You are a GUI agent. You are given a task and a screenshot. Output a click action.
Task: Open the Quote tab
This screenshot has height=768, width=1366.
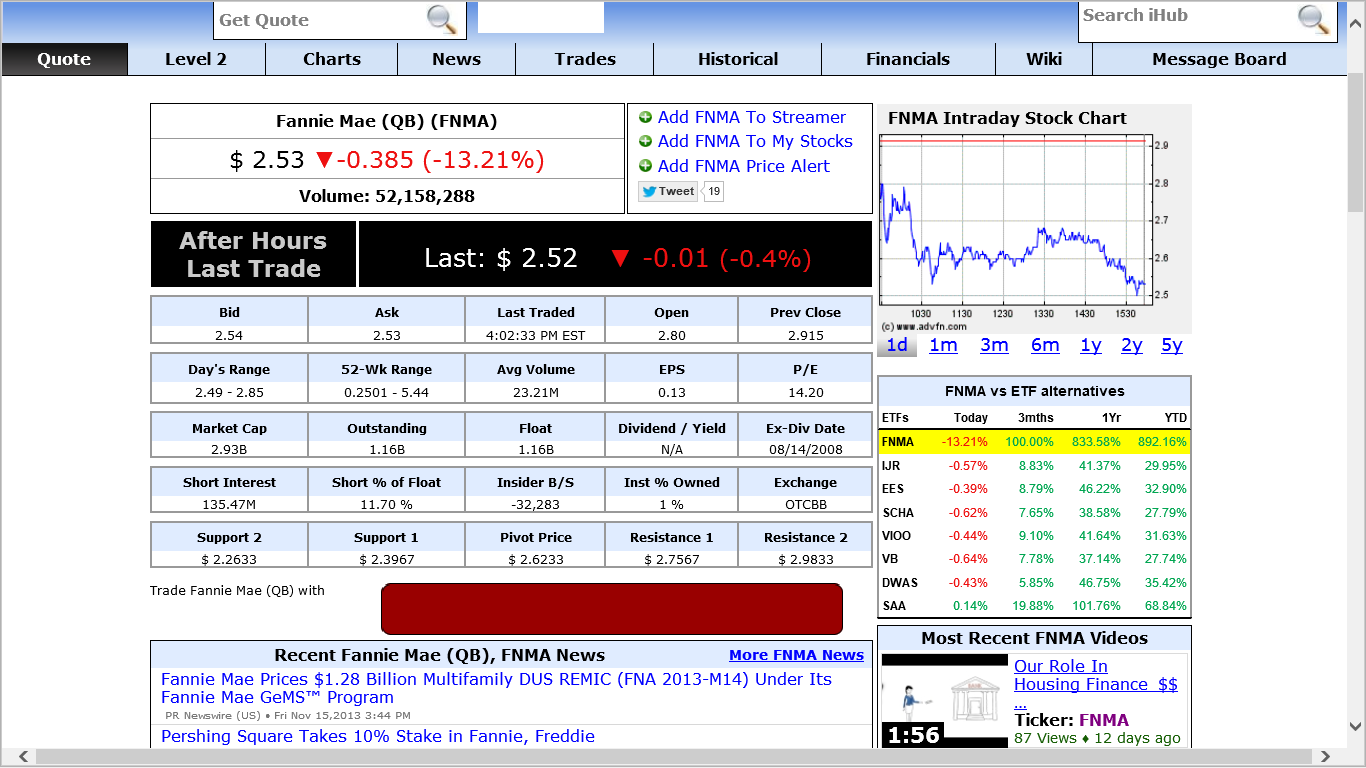point(64,59)
